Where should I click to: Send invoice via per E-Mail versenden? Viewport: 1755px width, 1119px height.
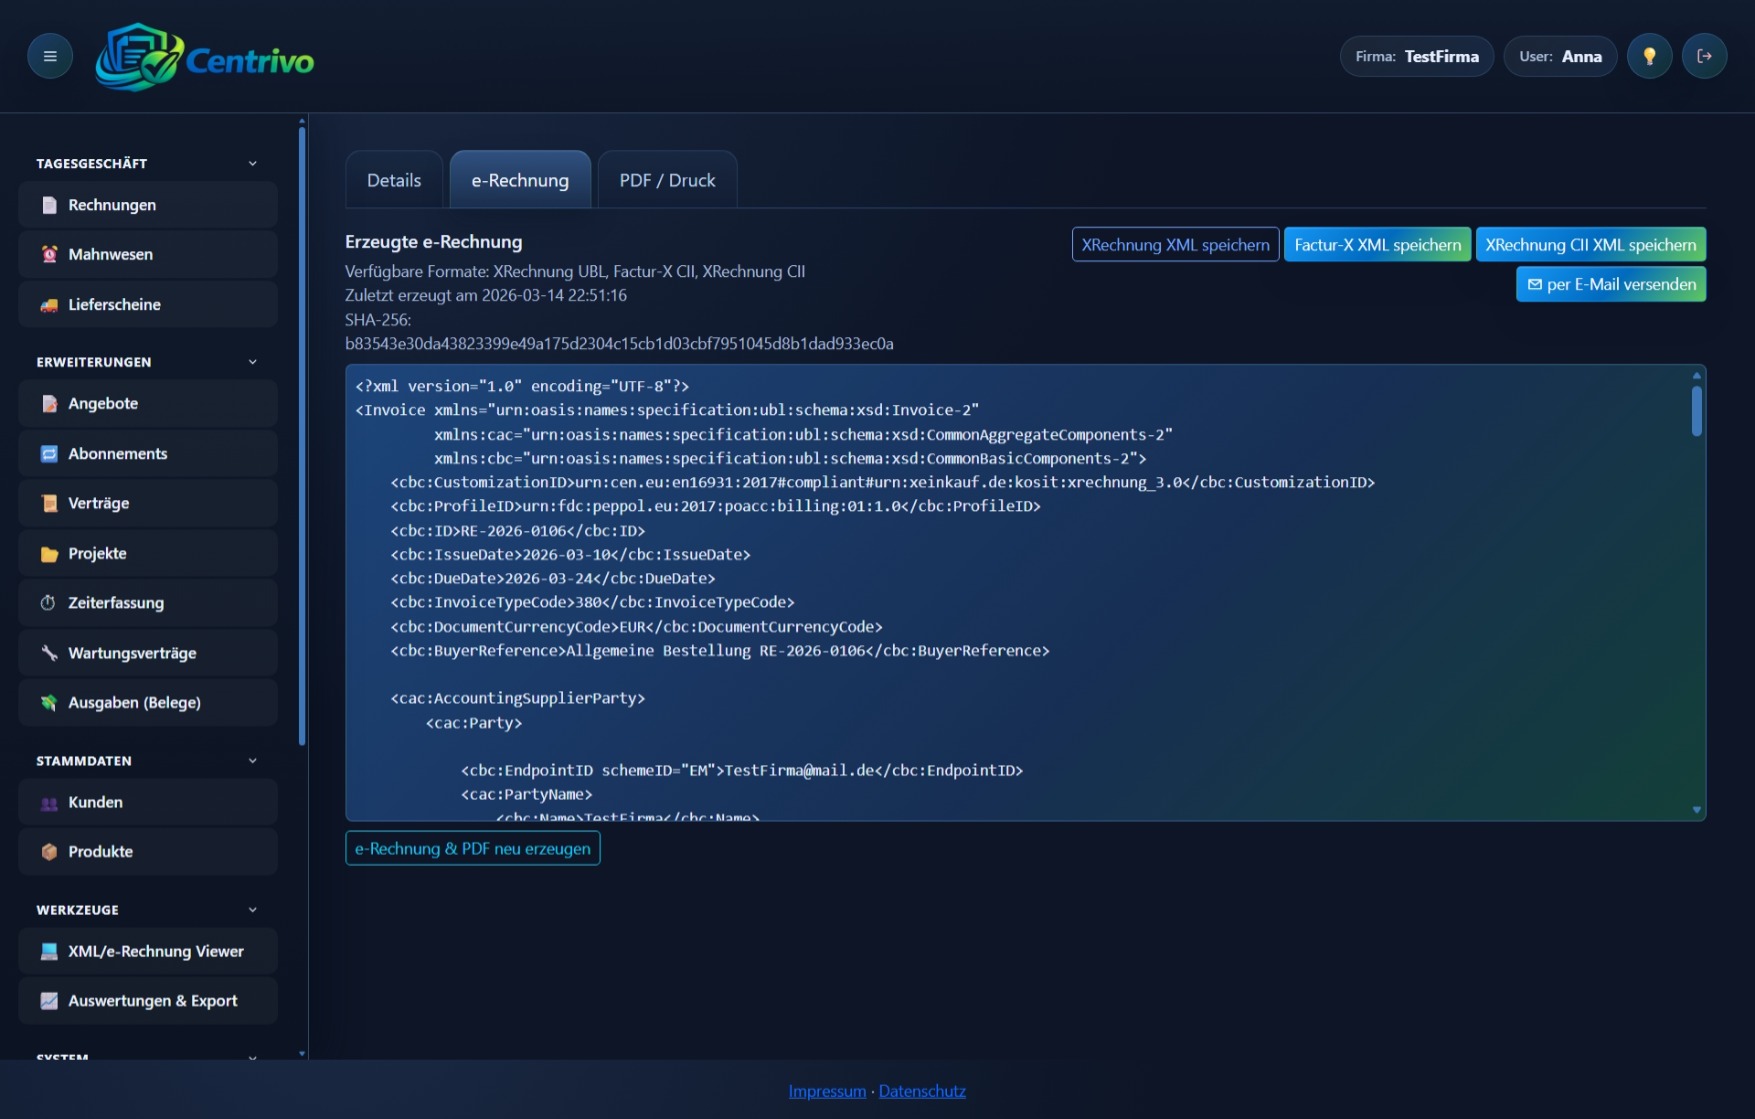click(x=1610, y=284)
